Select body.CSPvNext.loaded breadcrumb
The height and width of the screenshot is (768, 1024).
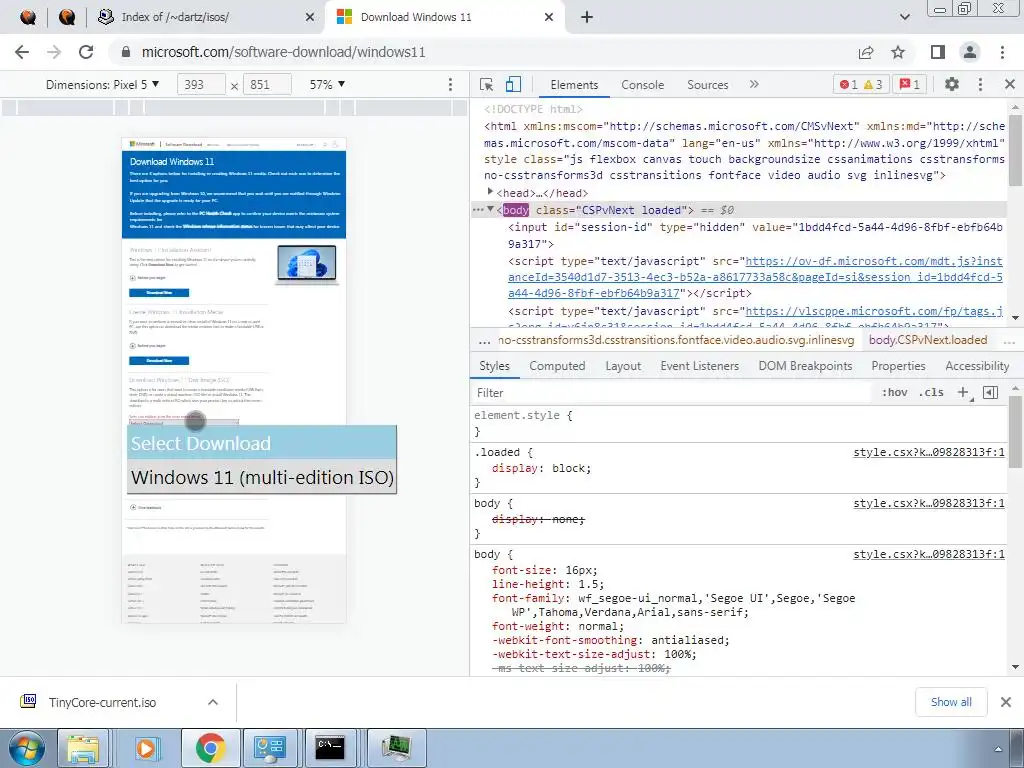click(928, 340)
